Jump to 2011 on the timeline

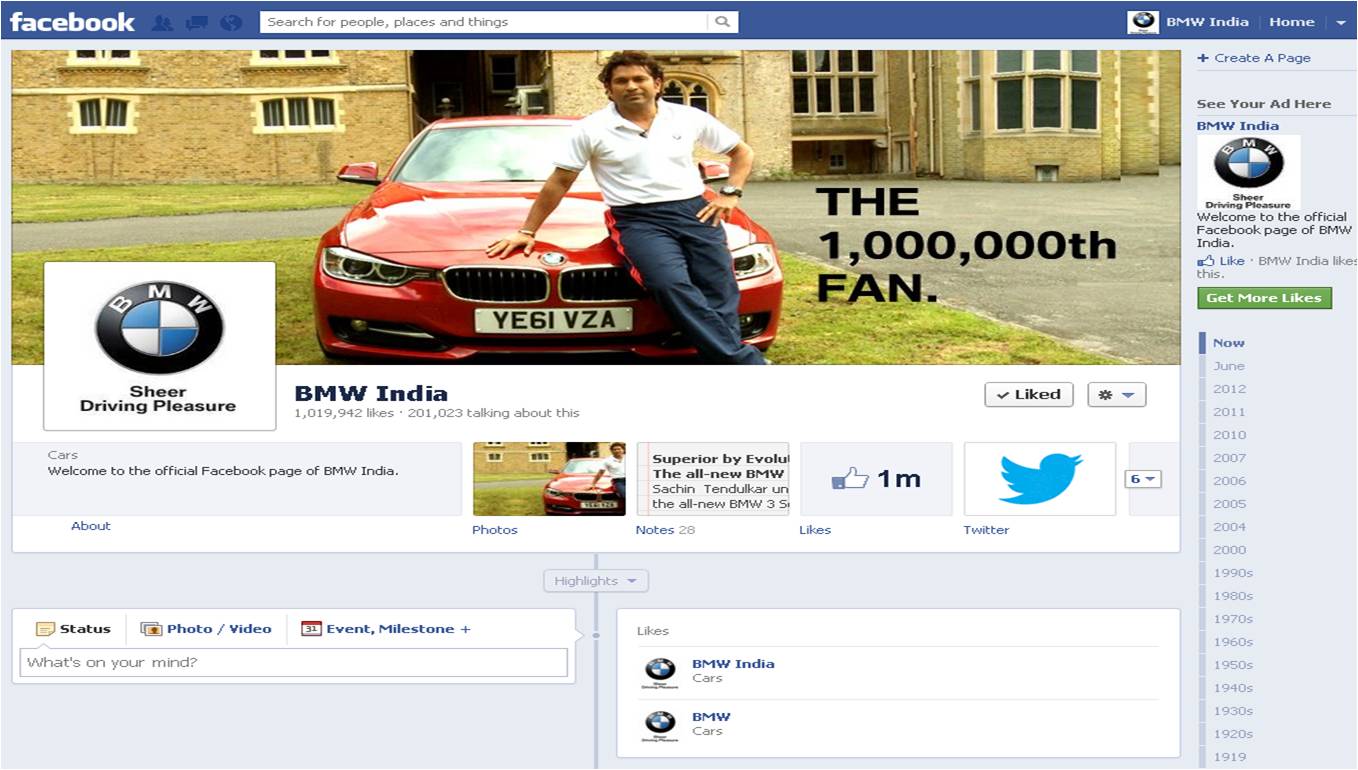[x=1230, y=412]
